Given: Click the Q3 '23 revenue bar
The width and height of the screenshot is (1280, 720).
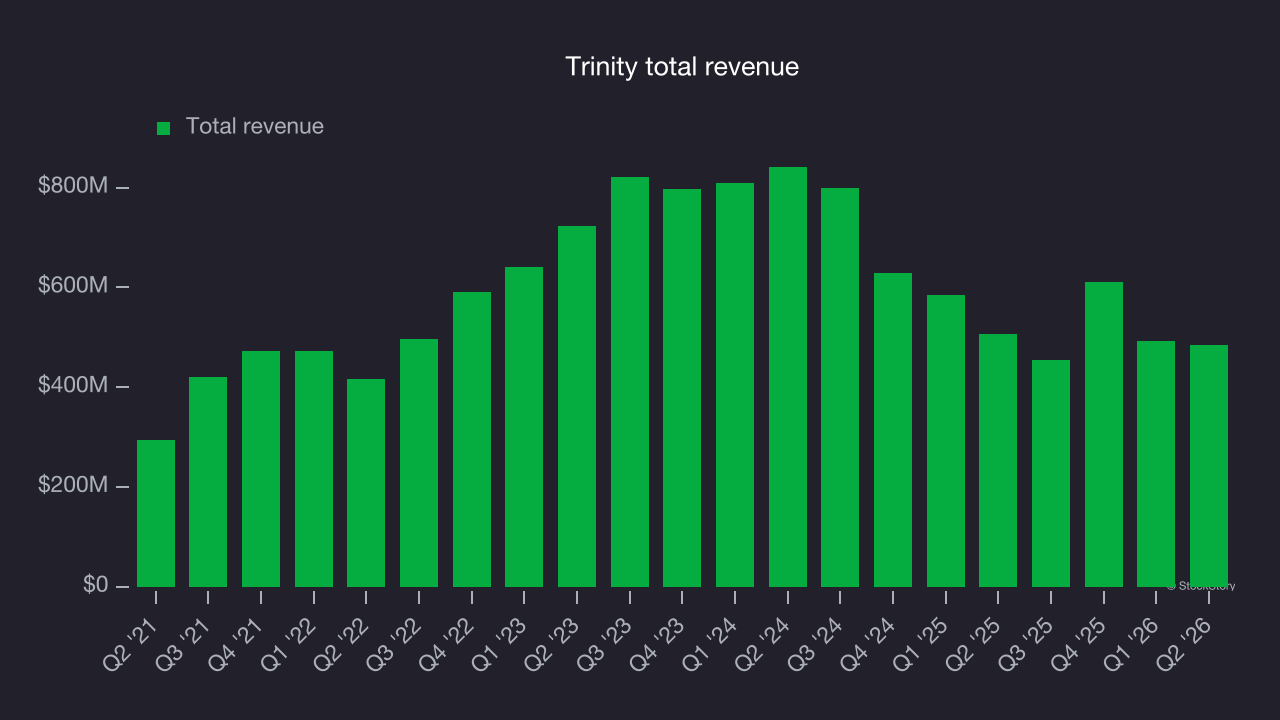Looking at the screenshot, I should [630, 382].
